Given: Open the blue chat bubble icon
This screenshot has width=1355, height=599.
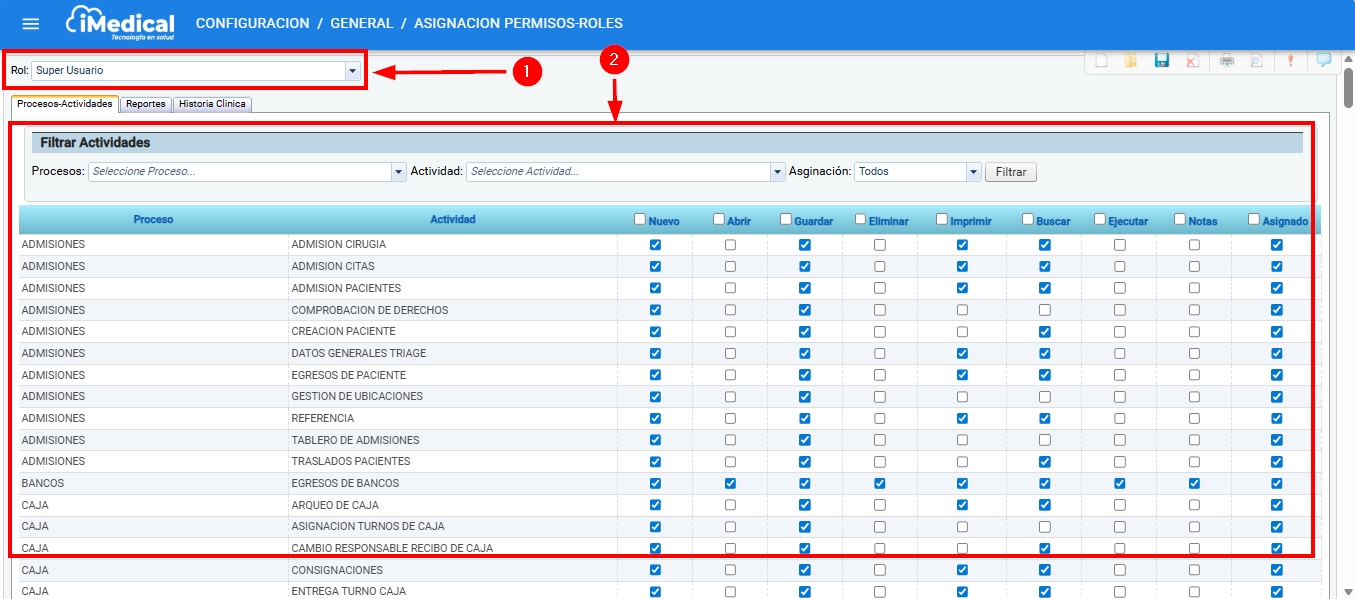Looking at the screenshot, I should point(1323,60).
